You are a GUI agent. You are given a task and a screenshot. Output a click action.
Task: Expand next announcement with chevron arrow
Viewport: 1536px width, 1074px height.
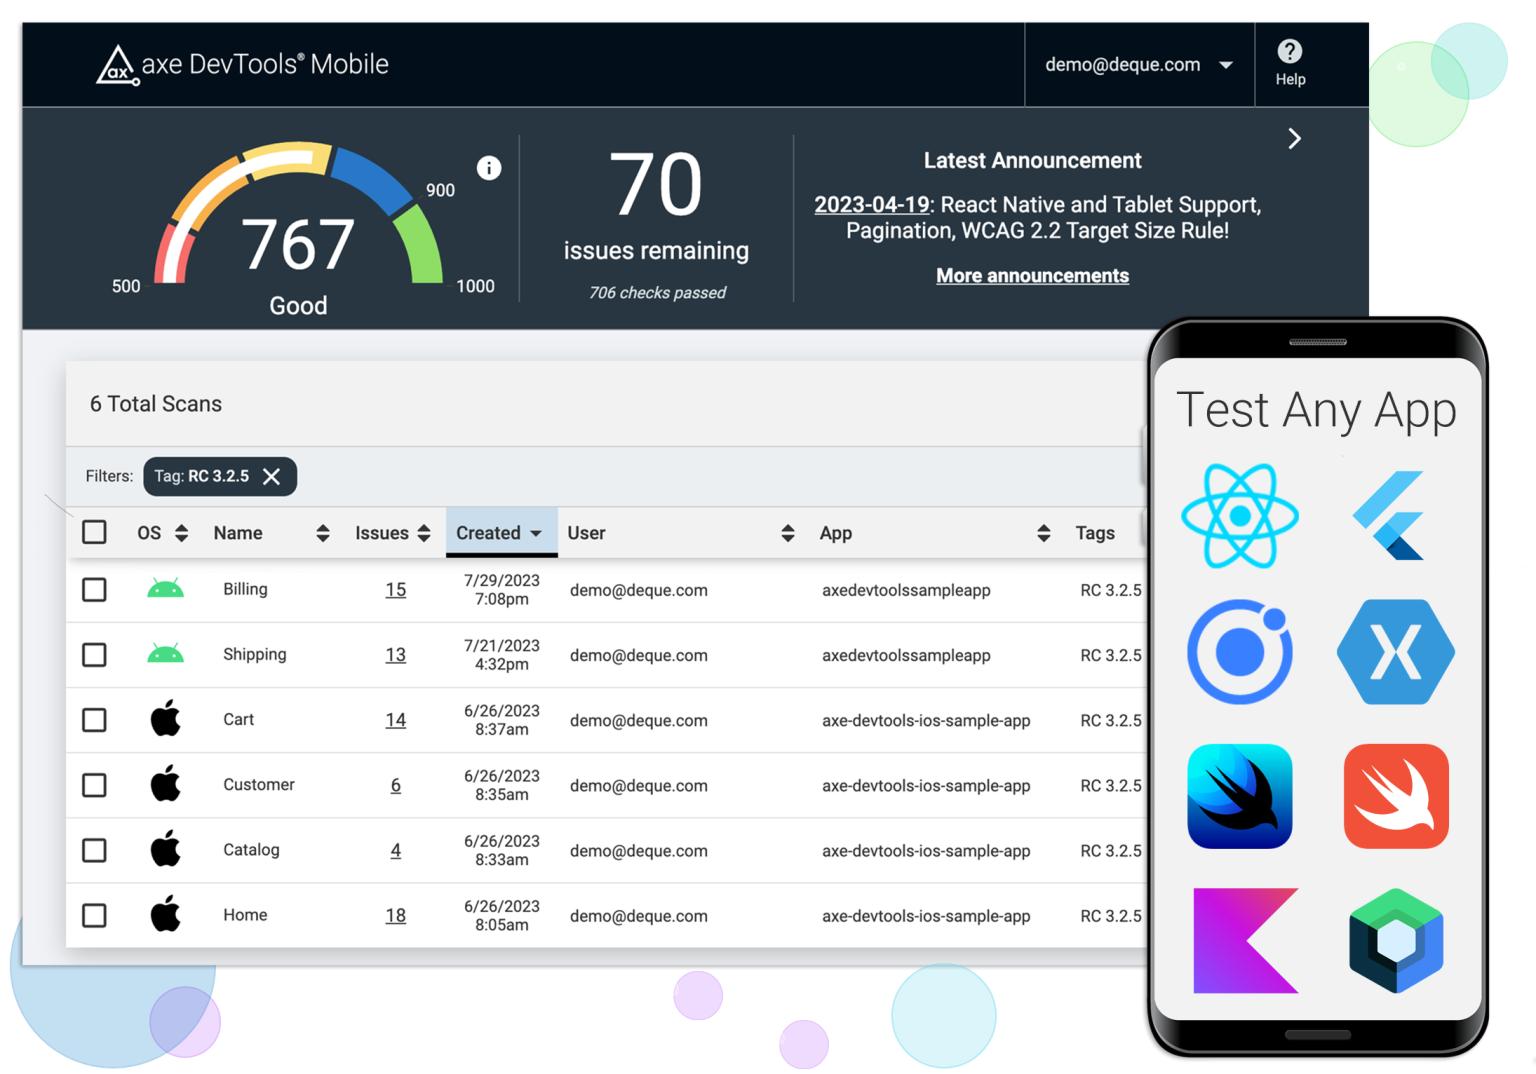(x=1294, y=139)
